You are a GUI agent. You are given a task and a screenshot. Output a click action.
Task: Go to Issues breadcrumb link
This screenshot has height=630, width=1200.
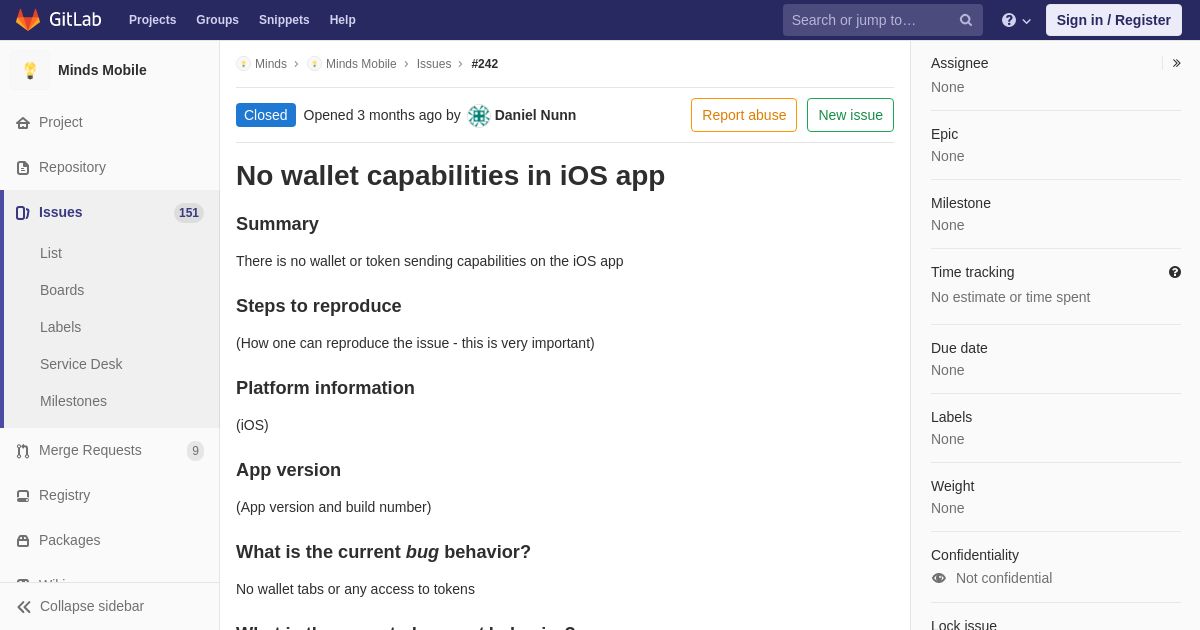pos(434,64)
